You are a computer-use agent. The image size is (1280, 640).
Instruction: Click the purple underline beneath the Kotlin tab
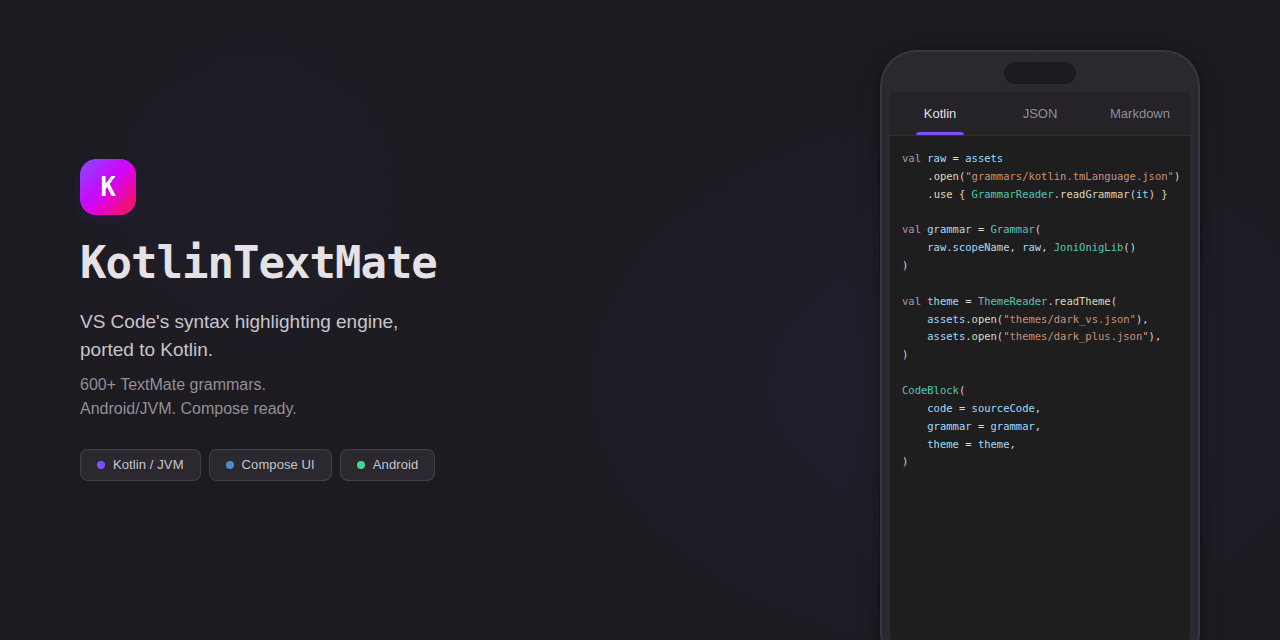(x=939, y=131)
